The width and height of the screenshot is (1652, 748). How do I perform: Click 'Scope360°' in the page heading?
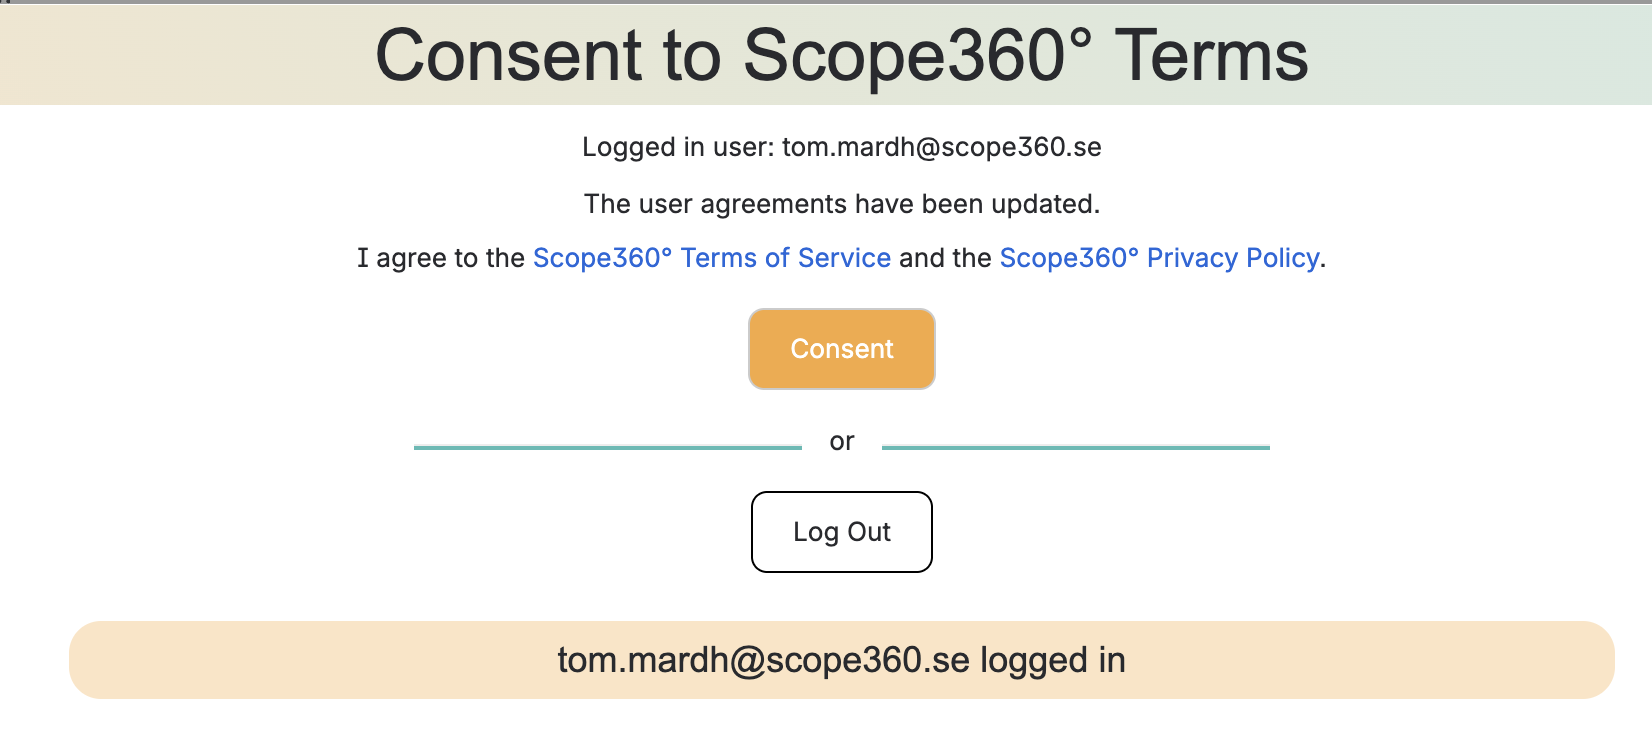(918, 57)
